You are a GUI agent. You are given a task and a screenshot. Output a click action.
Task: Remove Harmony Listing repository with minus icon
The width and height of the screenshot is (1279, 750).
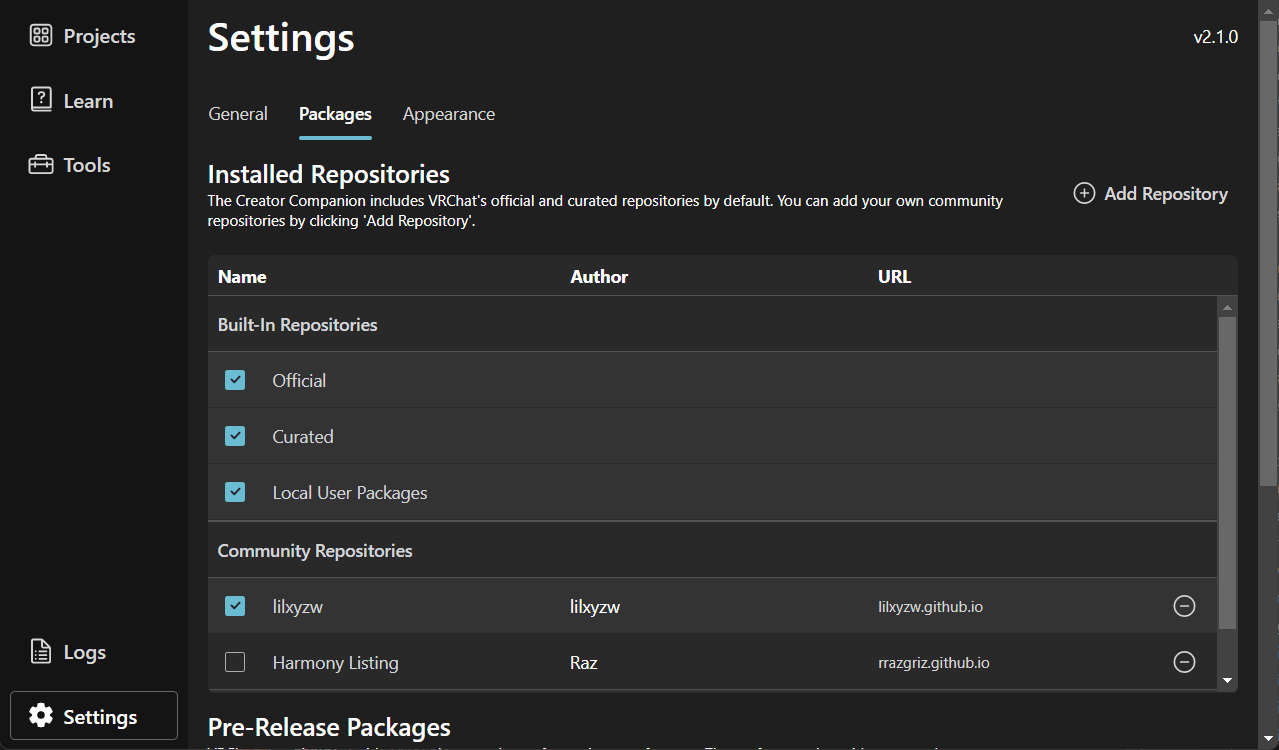(1184, 662)
